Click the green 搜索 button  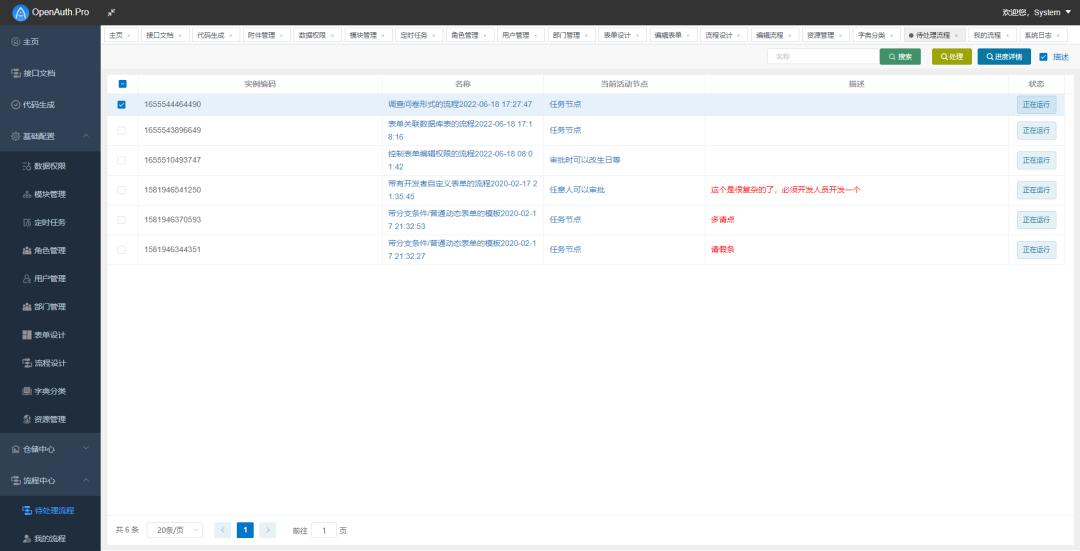point(900,57)
